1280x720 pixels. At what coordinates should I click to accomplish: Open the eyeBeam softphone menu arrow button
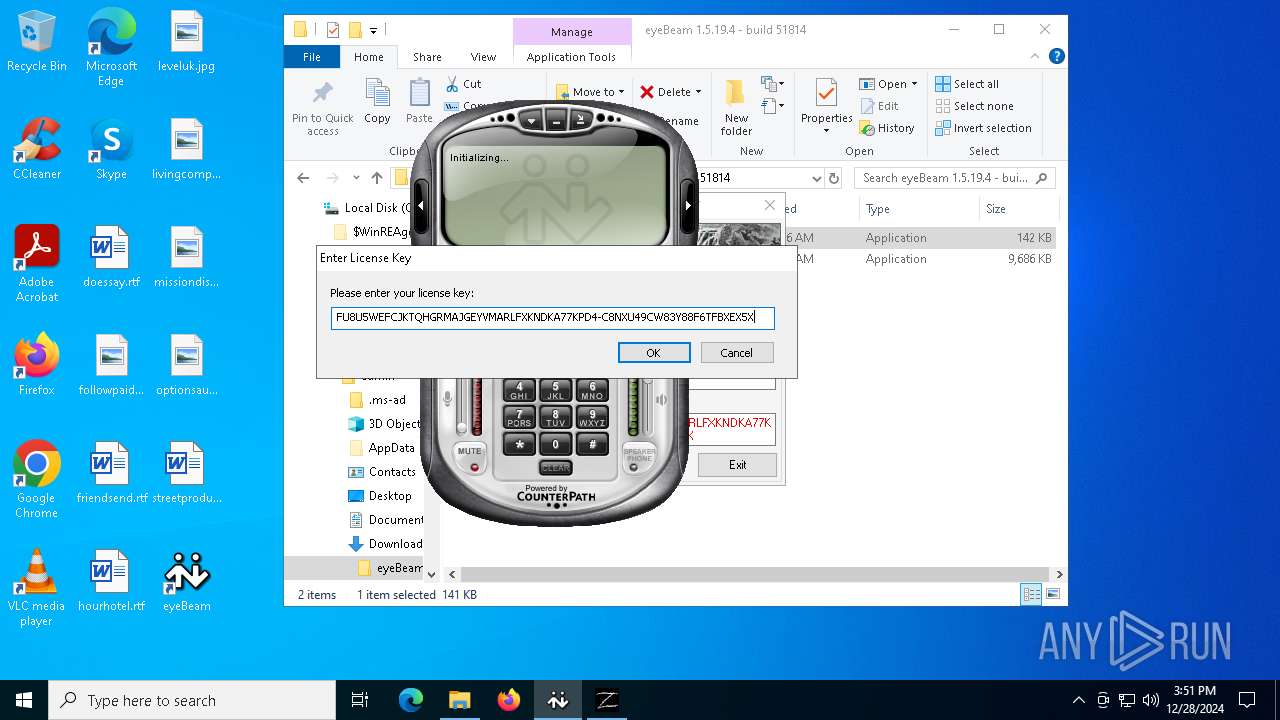(x=532, y=121)
